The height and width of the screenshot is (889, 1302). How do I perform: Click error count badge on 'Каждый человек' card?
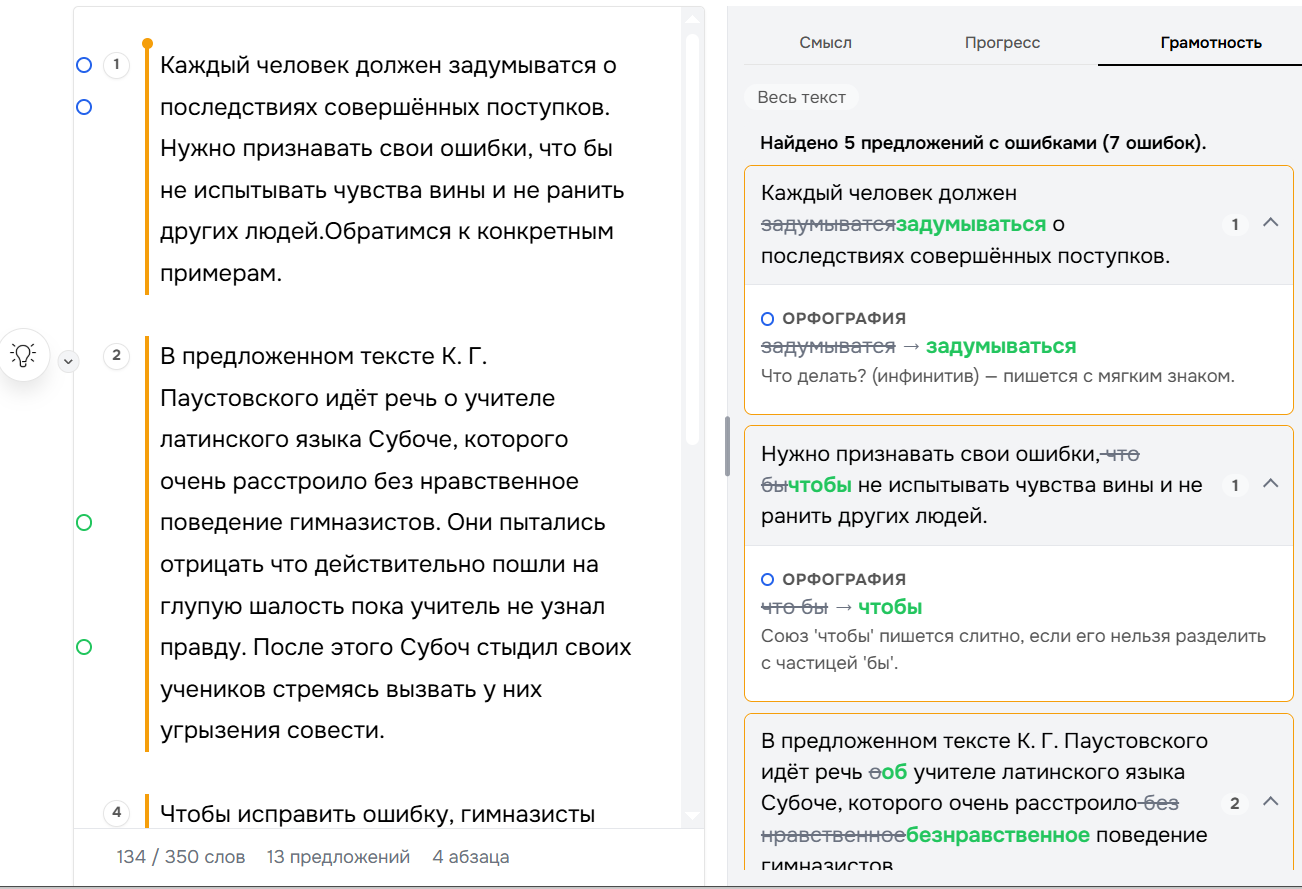[1235, 224]
